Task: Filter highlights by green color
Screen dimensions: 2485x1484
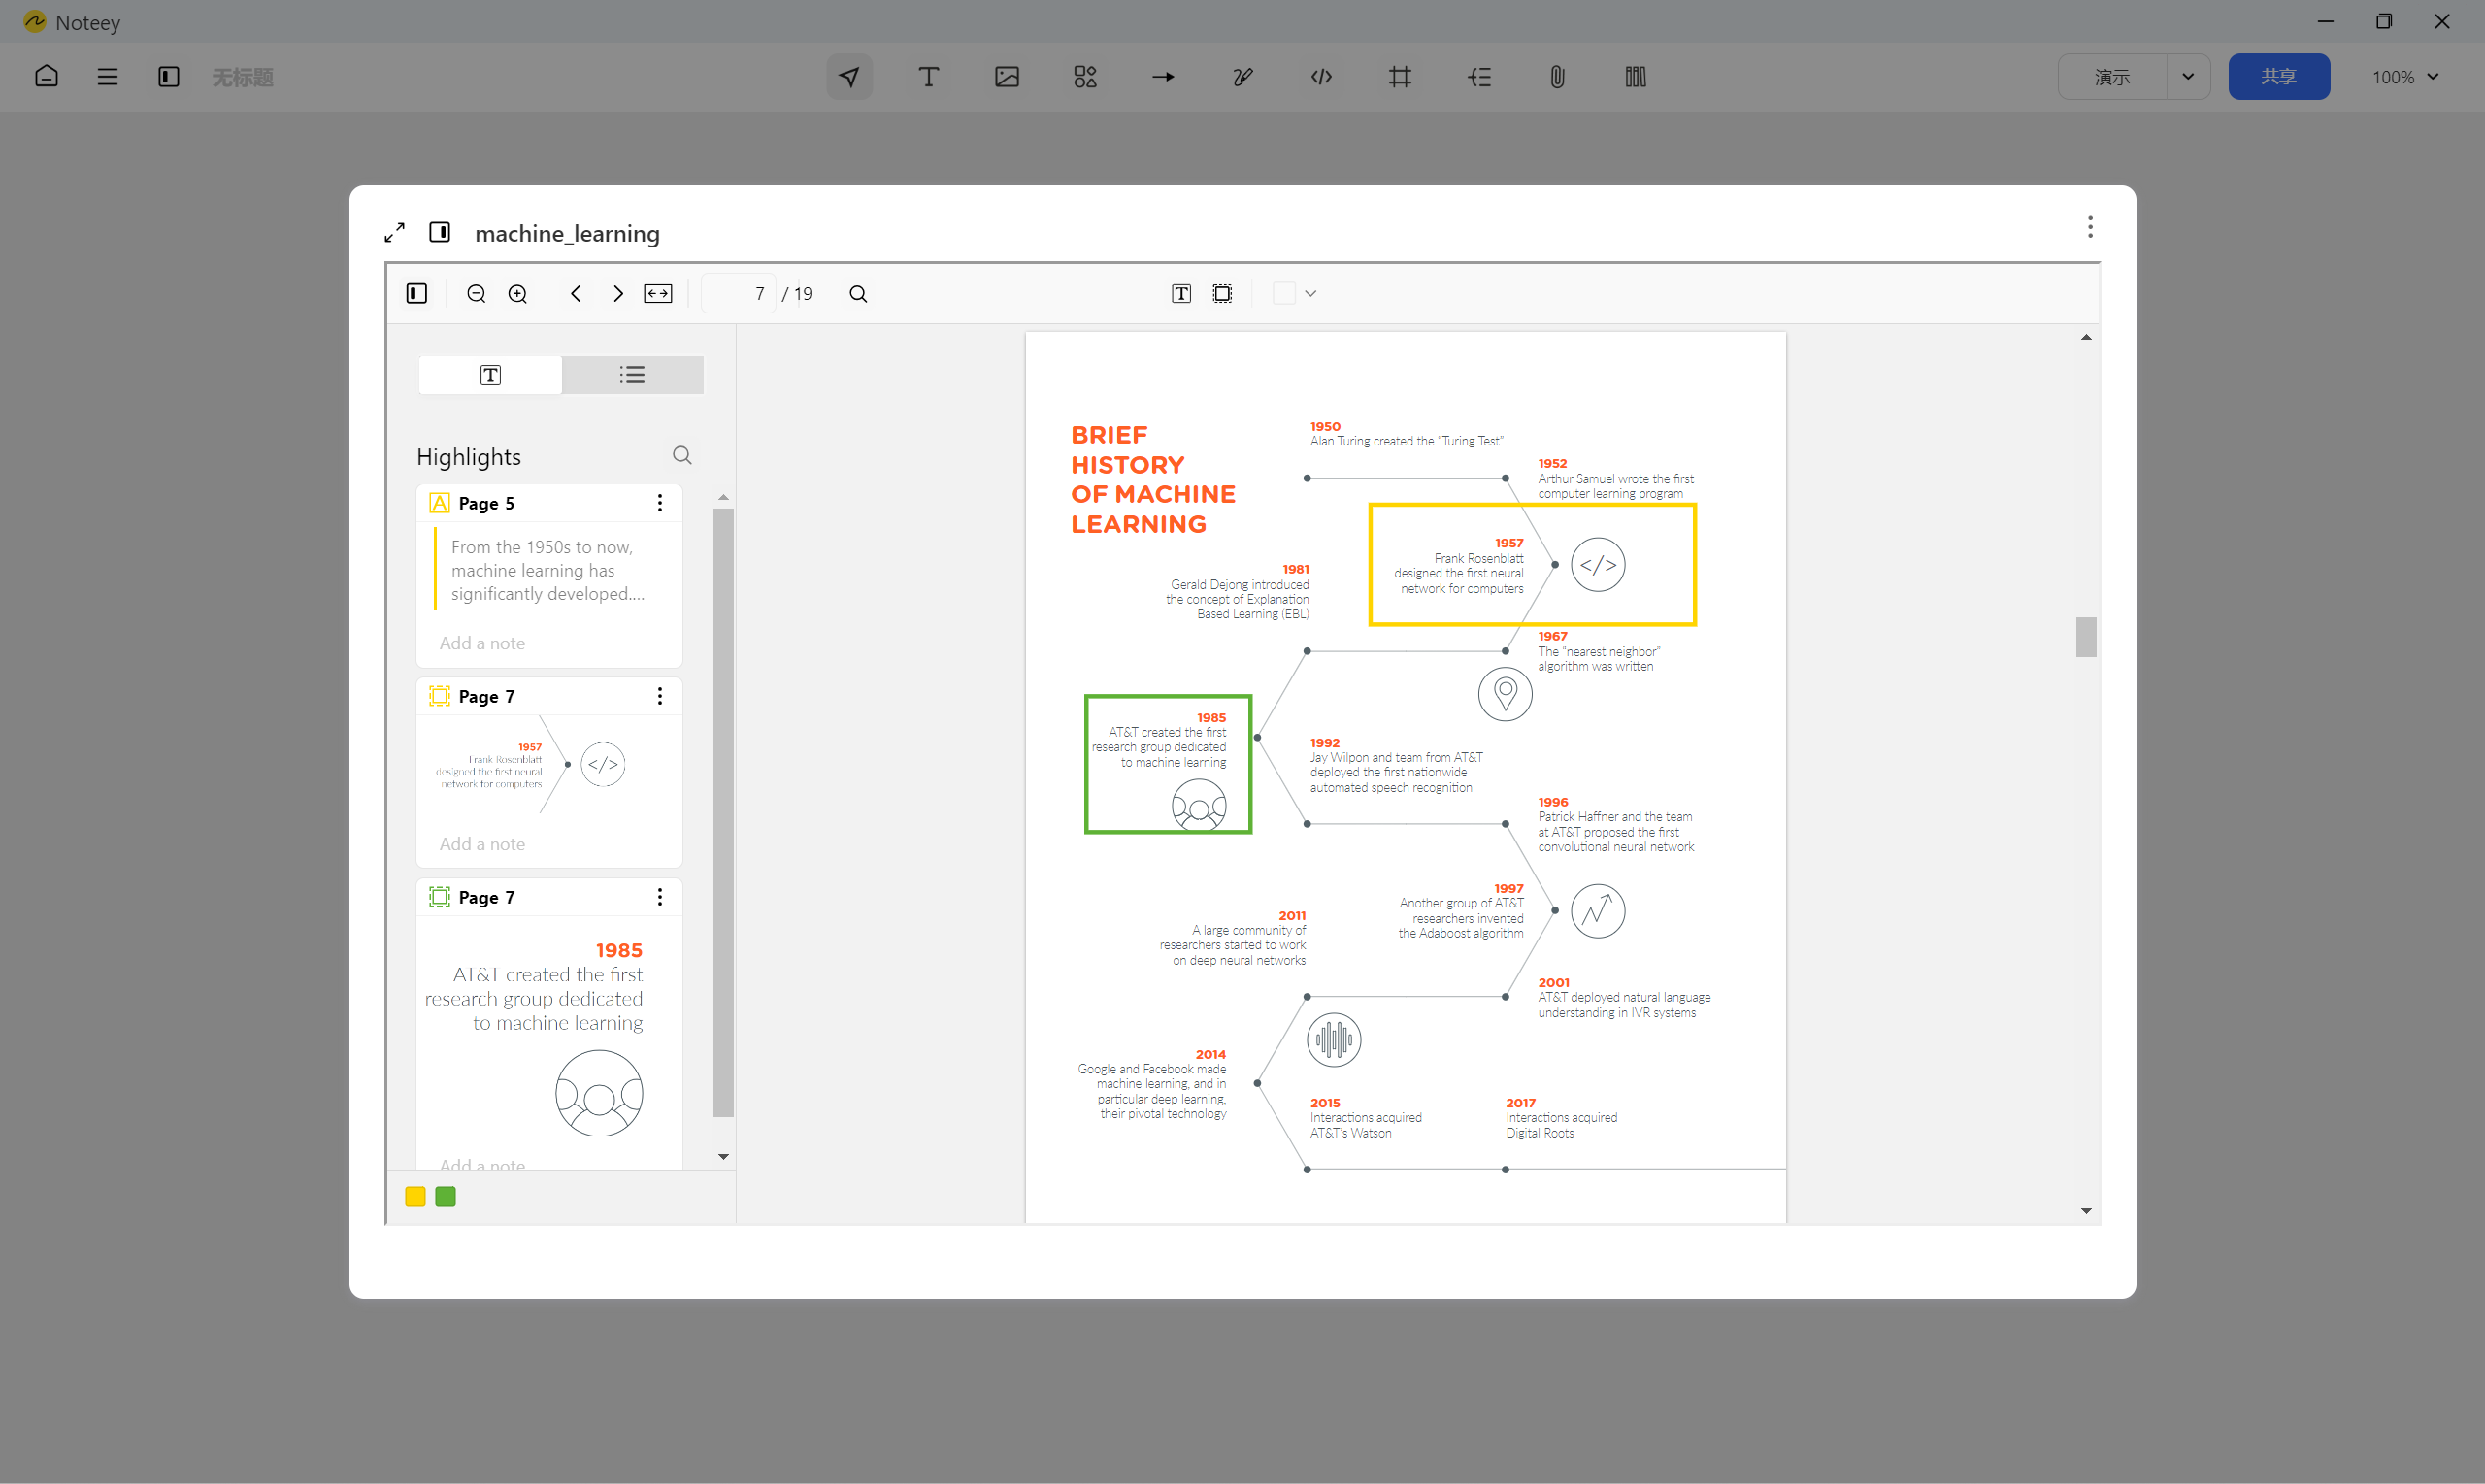Action: coord(446,1197)
